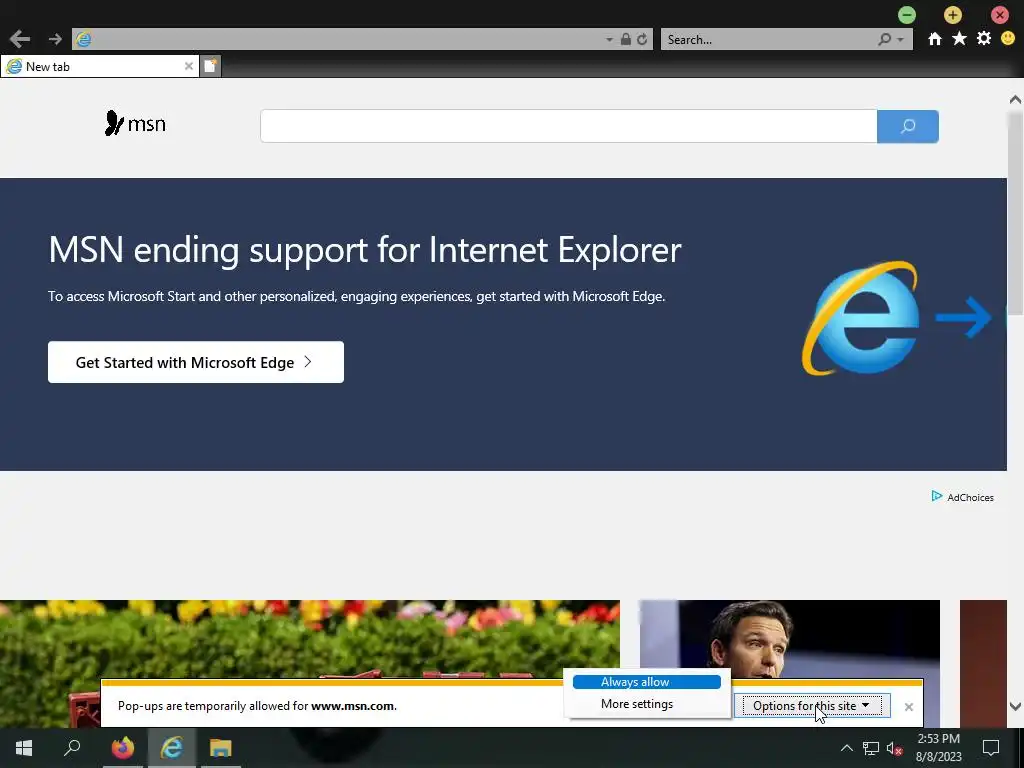Open Tools menu via gear icon

(984, 39)
